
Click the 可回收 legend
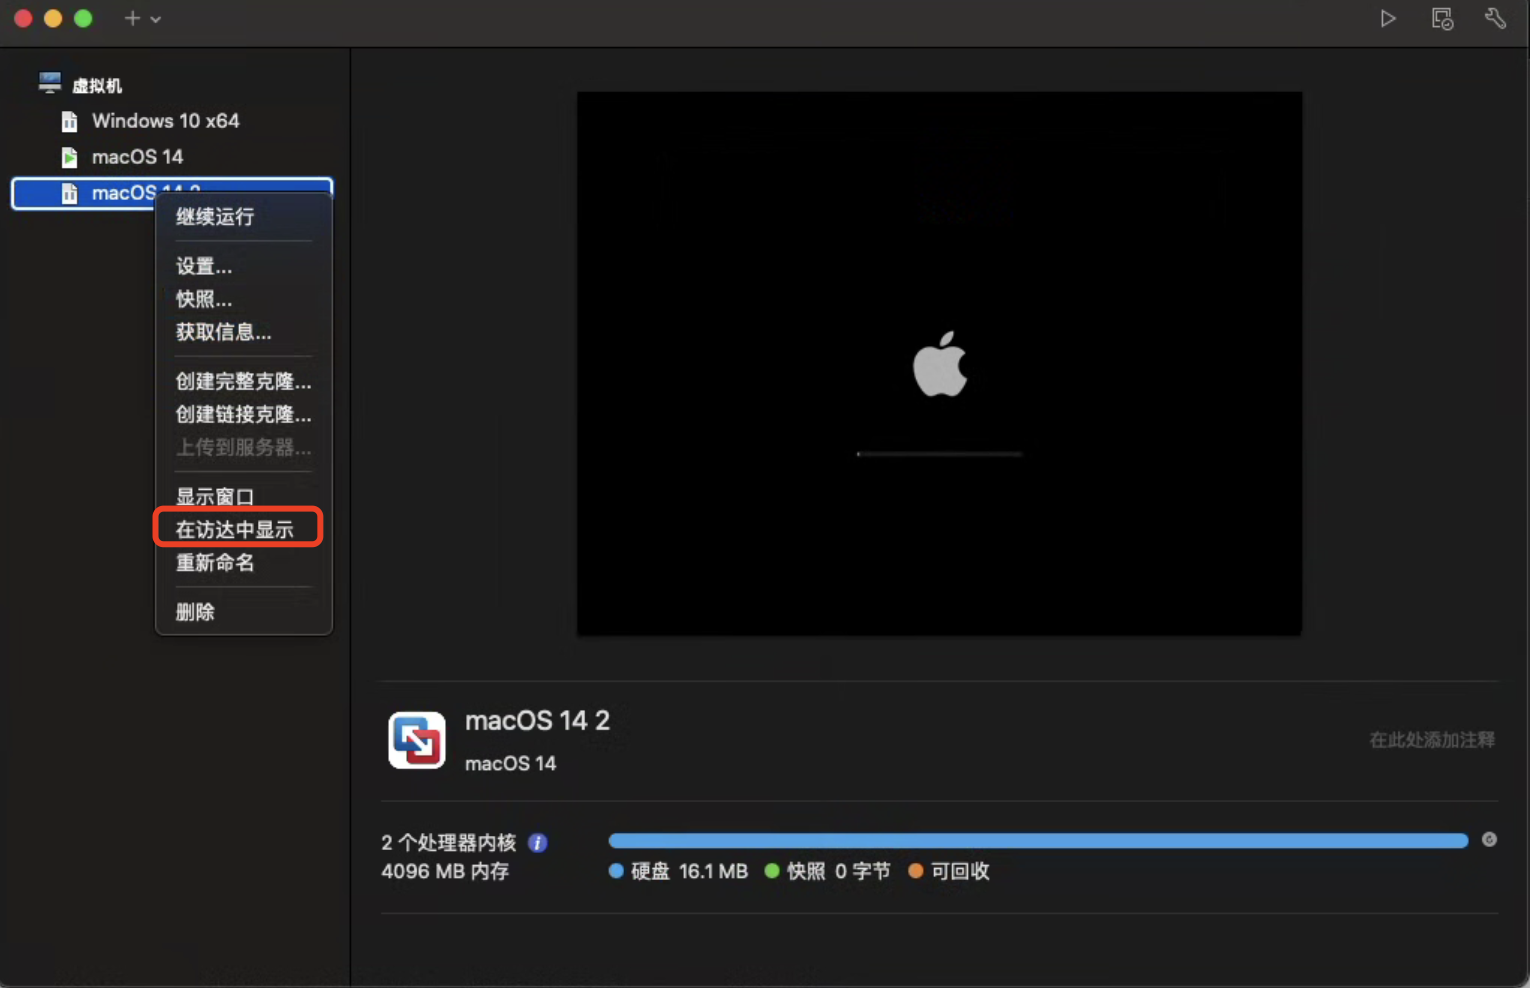(x=949, y=872)
